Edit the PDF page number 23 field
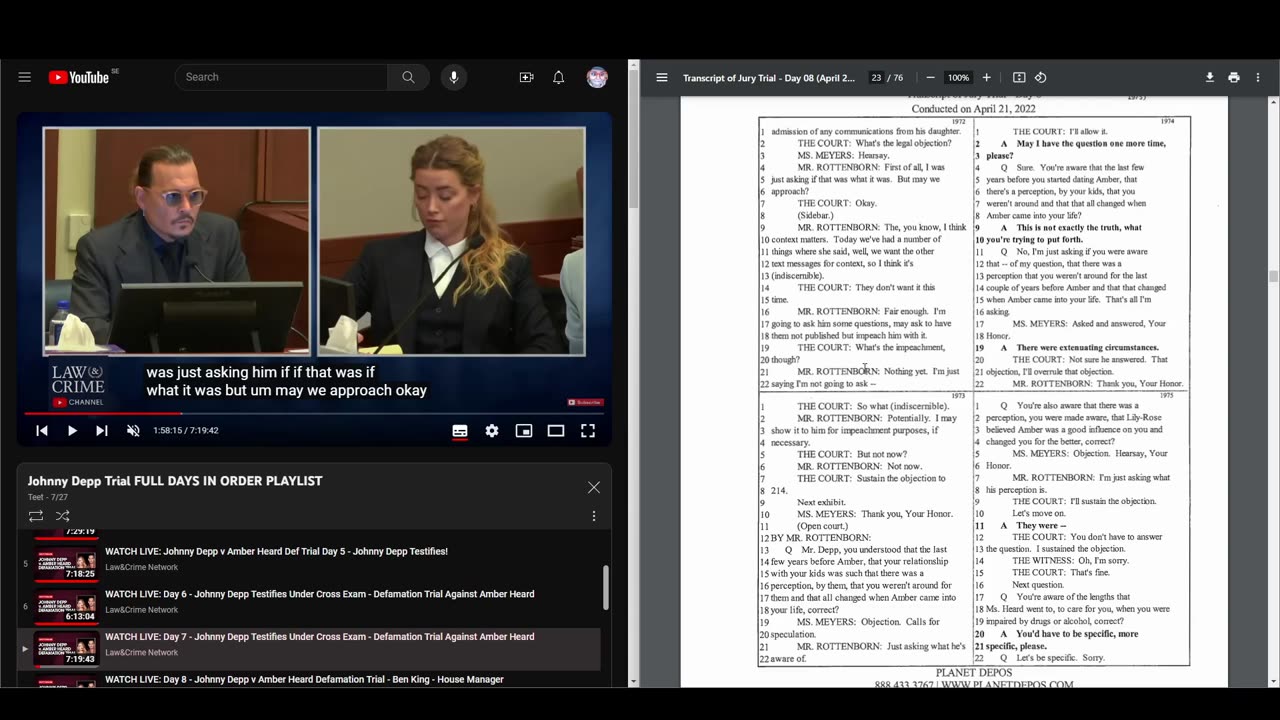1280x720 pixels. point(876,77)
